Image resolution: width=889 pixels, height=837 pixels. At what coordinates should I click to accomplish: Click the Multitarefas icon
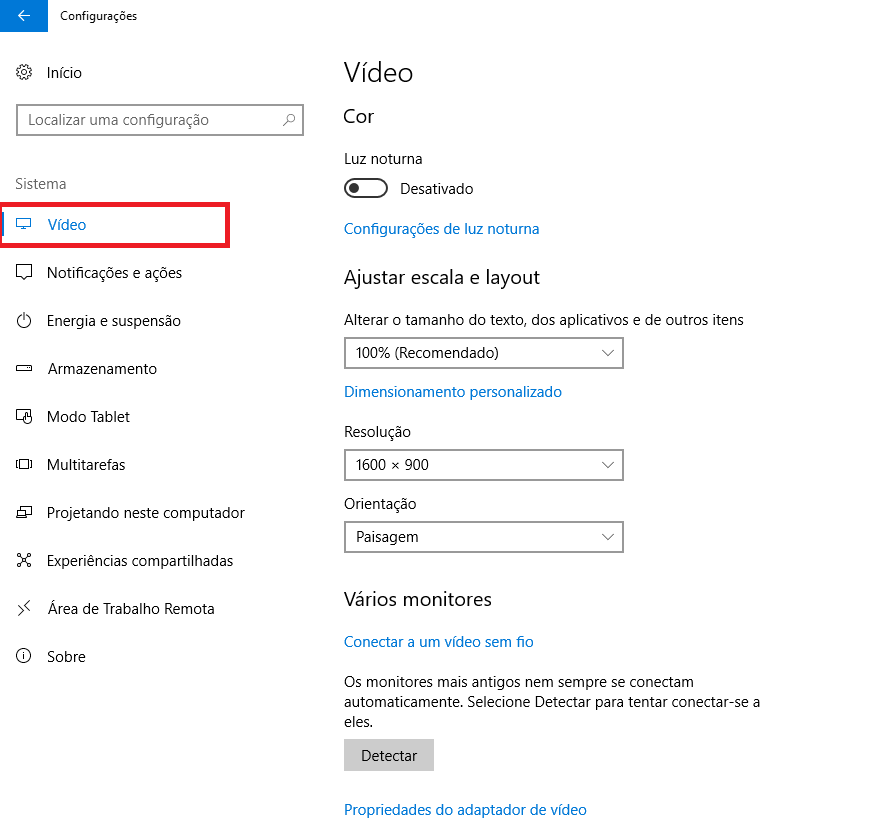(x=24, y=464)
